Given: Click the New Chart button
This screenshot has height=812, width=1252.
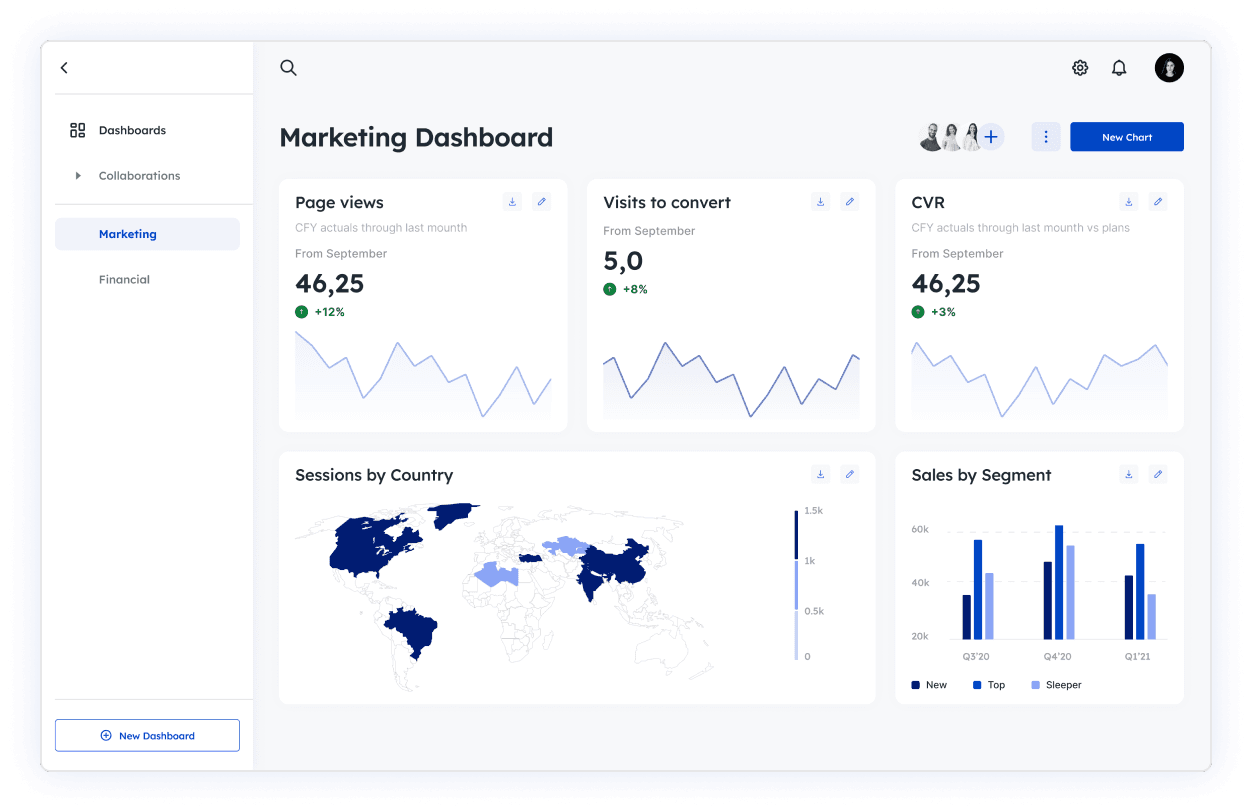Looking at the screenshot, I should (1126, 137).
